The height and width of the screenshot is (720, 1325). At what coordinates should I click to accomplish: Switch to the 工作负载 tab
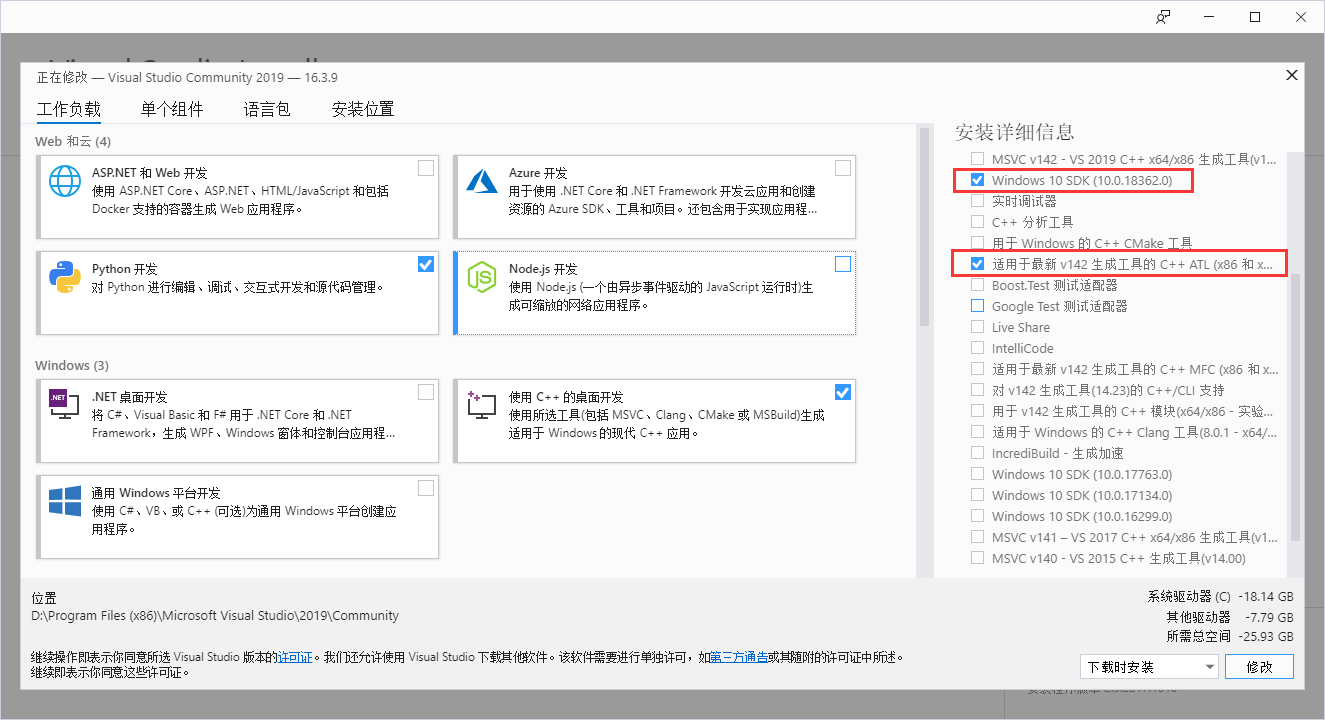69,109
